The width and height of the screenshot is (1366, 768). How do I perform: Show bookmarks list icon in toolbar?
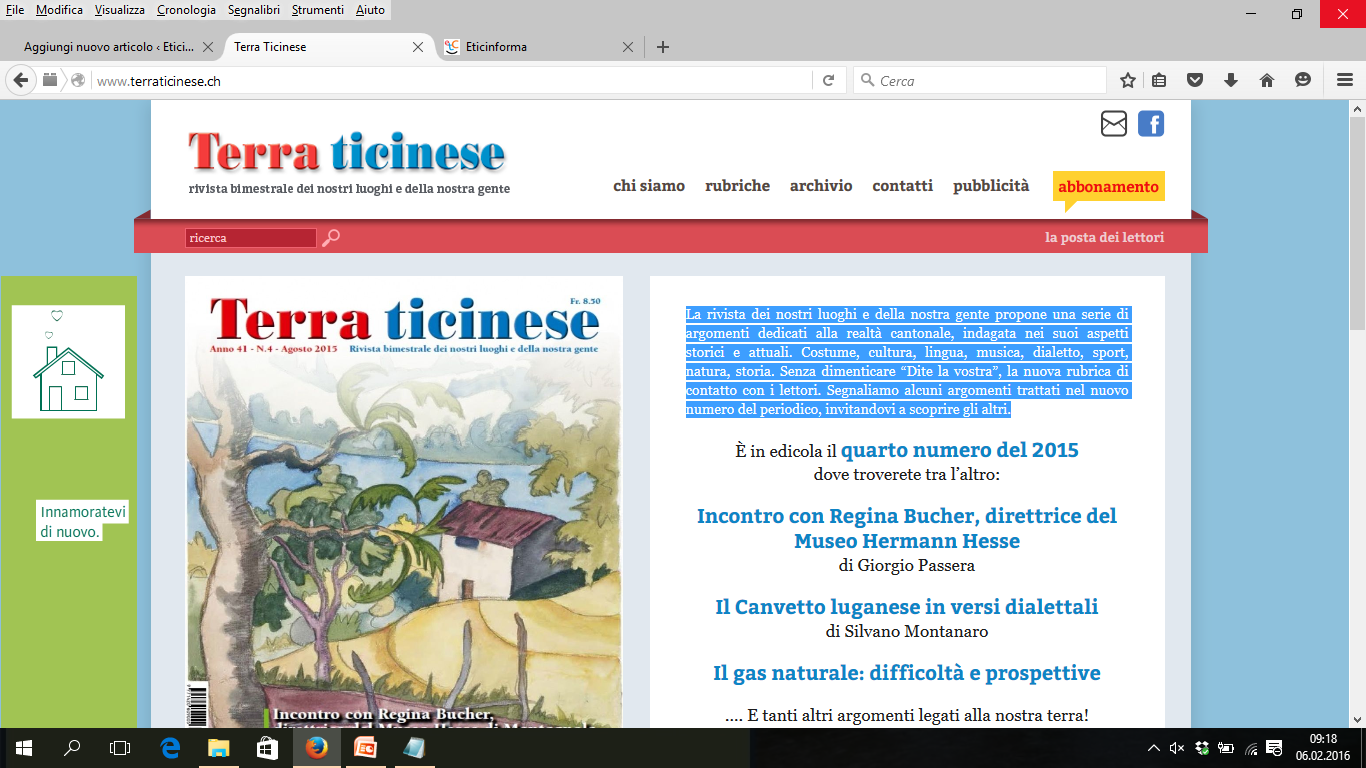coord(1159,81)
